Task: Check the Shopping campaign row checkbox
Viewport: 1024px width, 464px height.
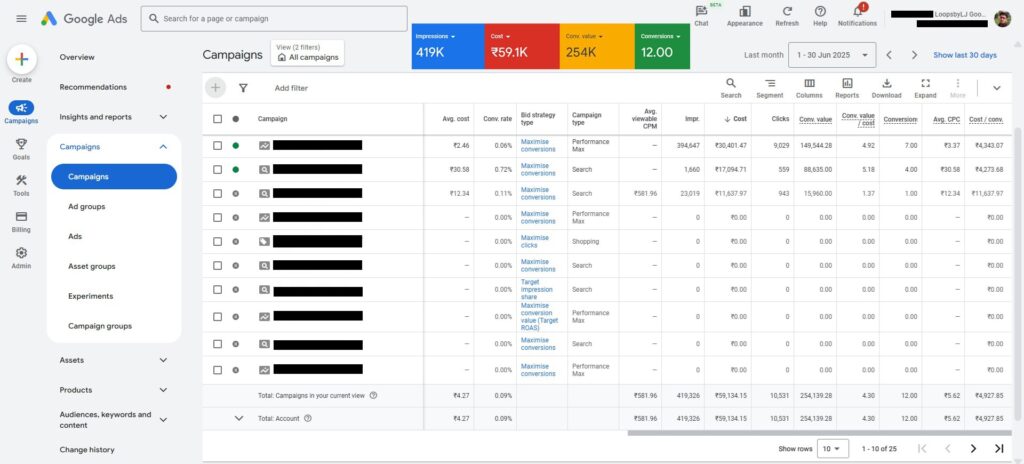Action: tap(217, 241)
